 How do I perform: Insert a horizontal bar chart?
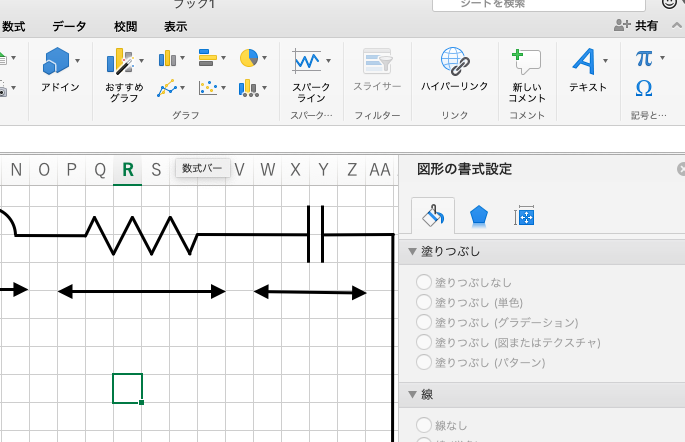coord(208,58)
